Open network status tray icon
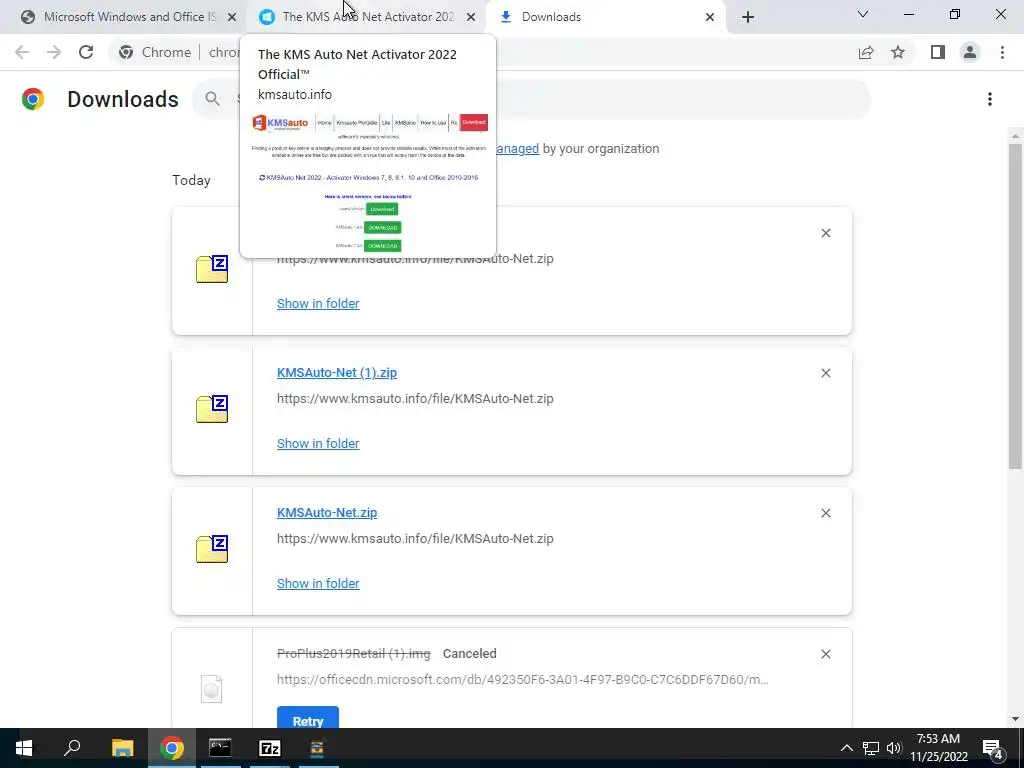This screenshot has height=768, width=1024. click(871, 748)
